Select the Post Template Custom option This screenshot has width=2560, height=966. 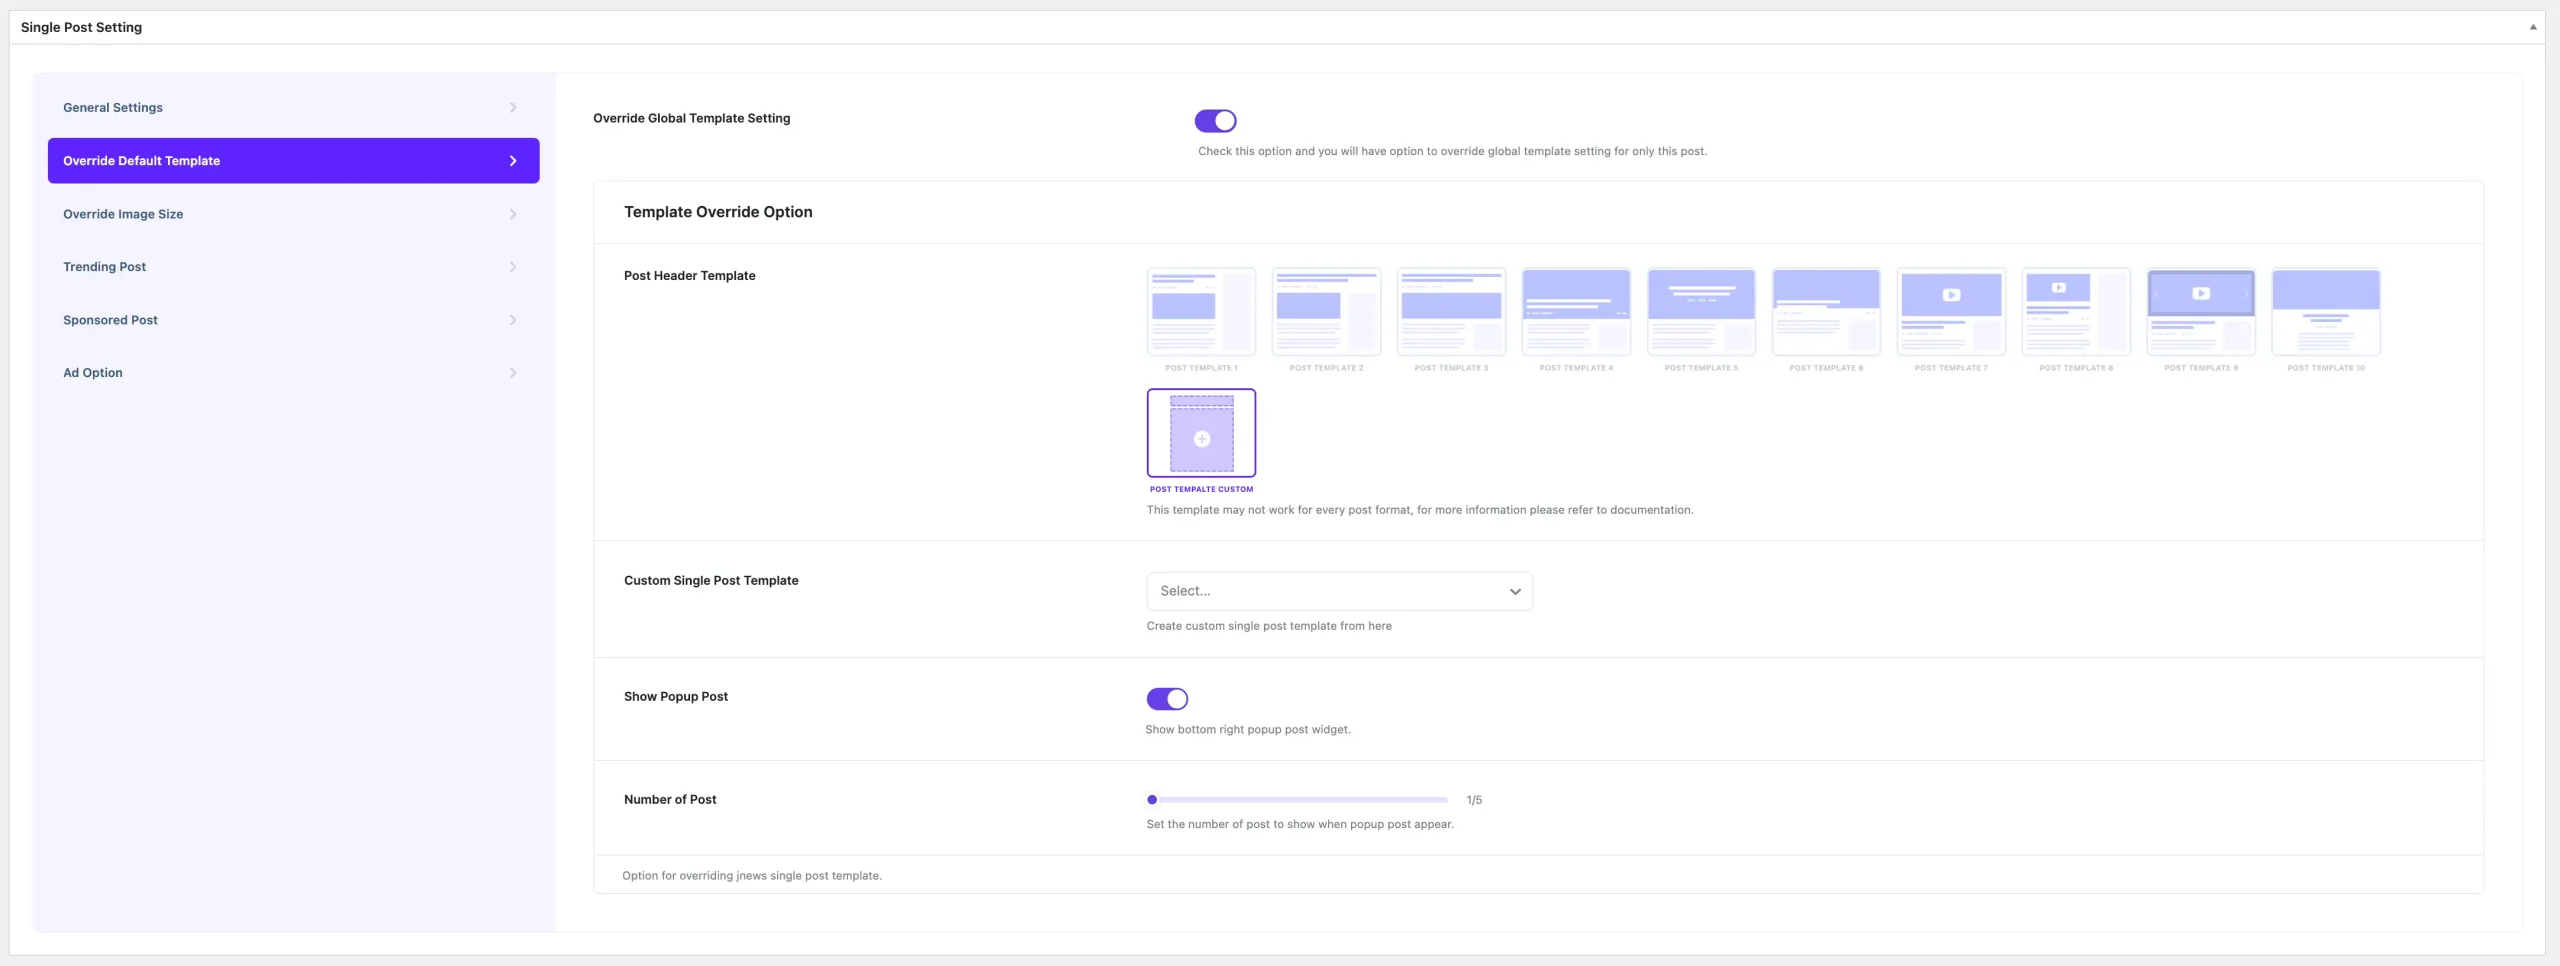(x=1201, y=433)
